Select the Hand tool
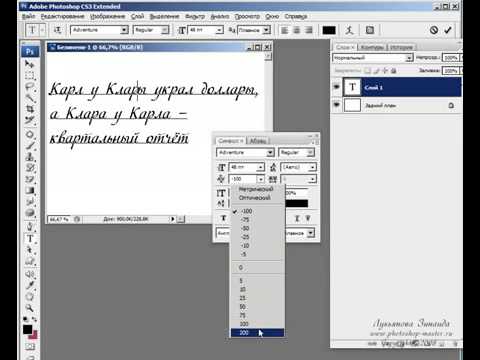This screenshot has width=480, height=360. click(30, 297)
